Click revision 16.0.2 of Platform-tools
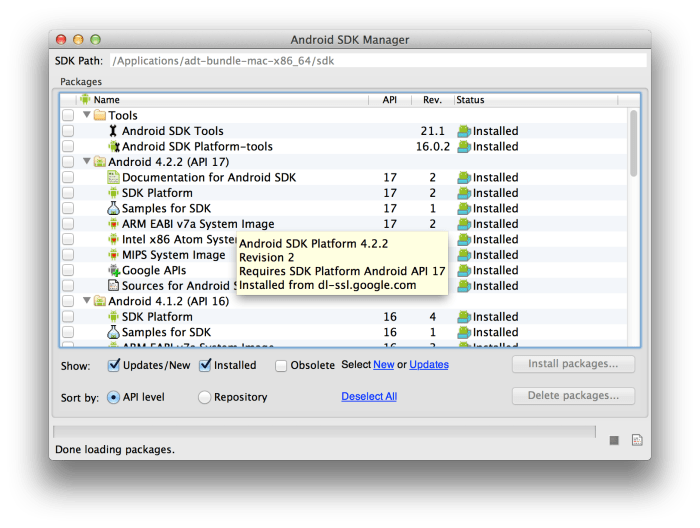Image resolution: width=700 pixels, height=528 pixels. [433, 146]
